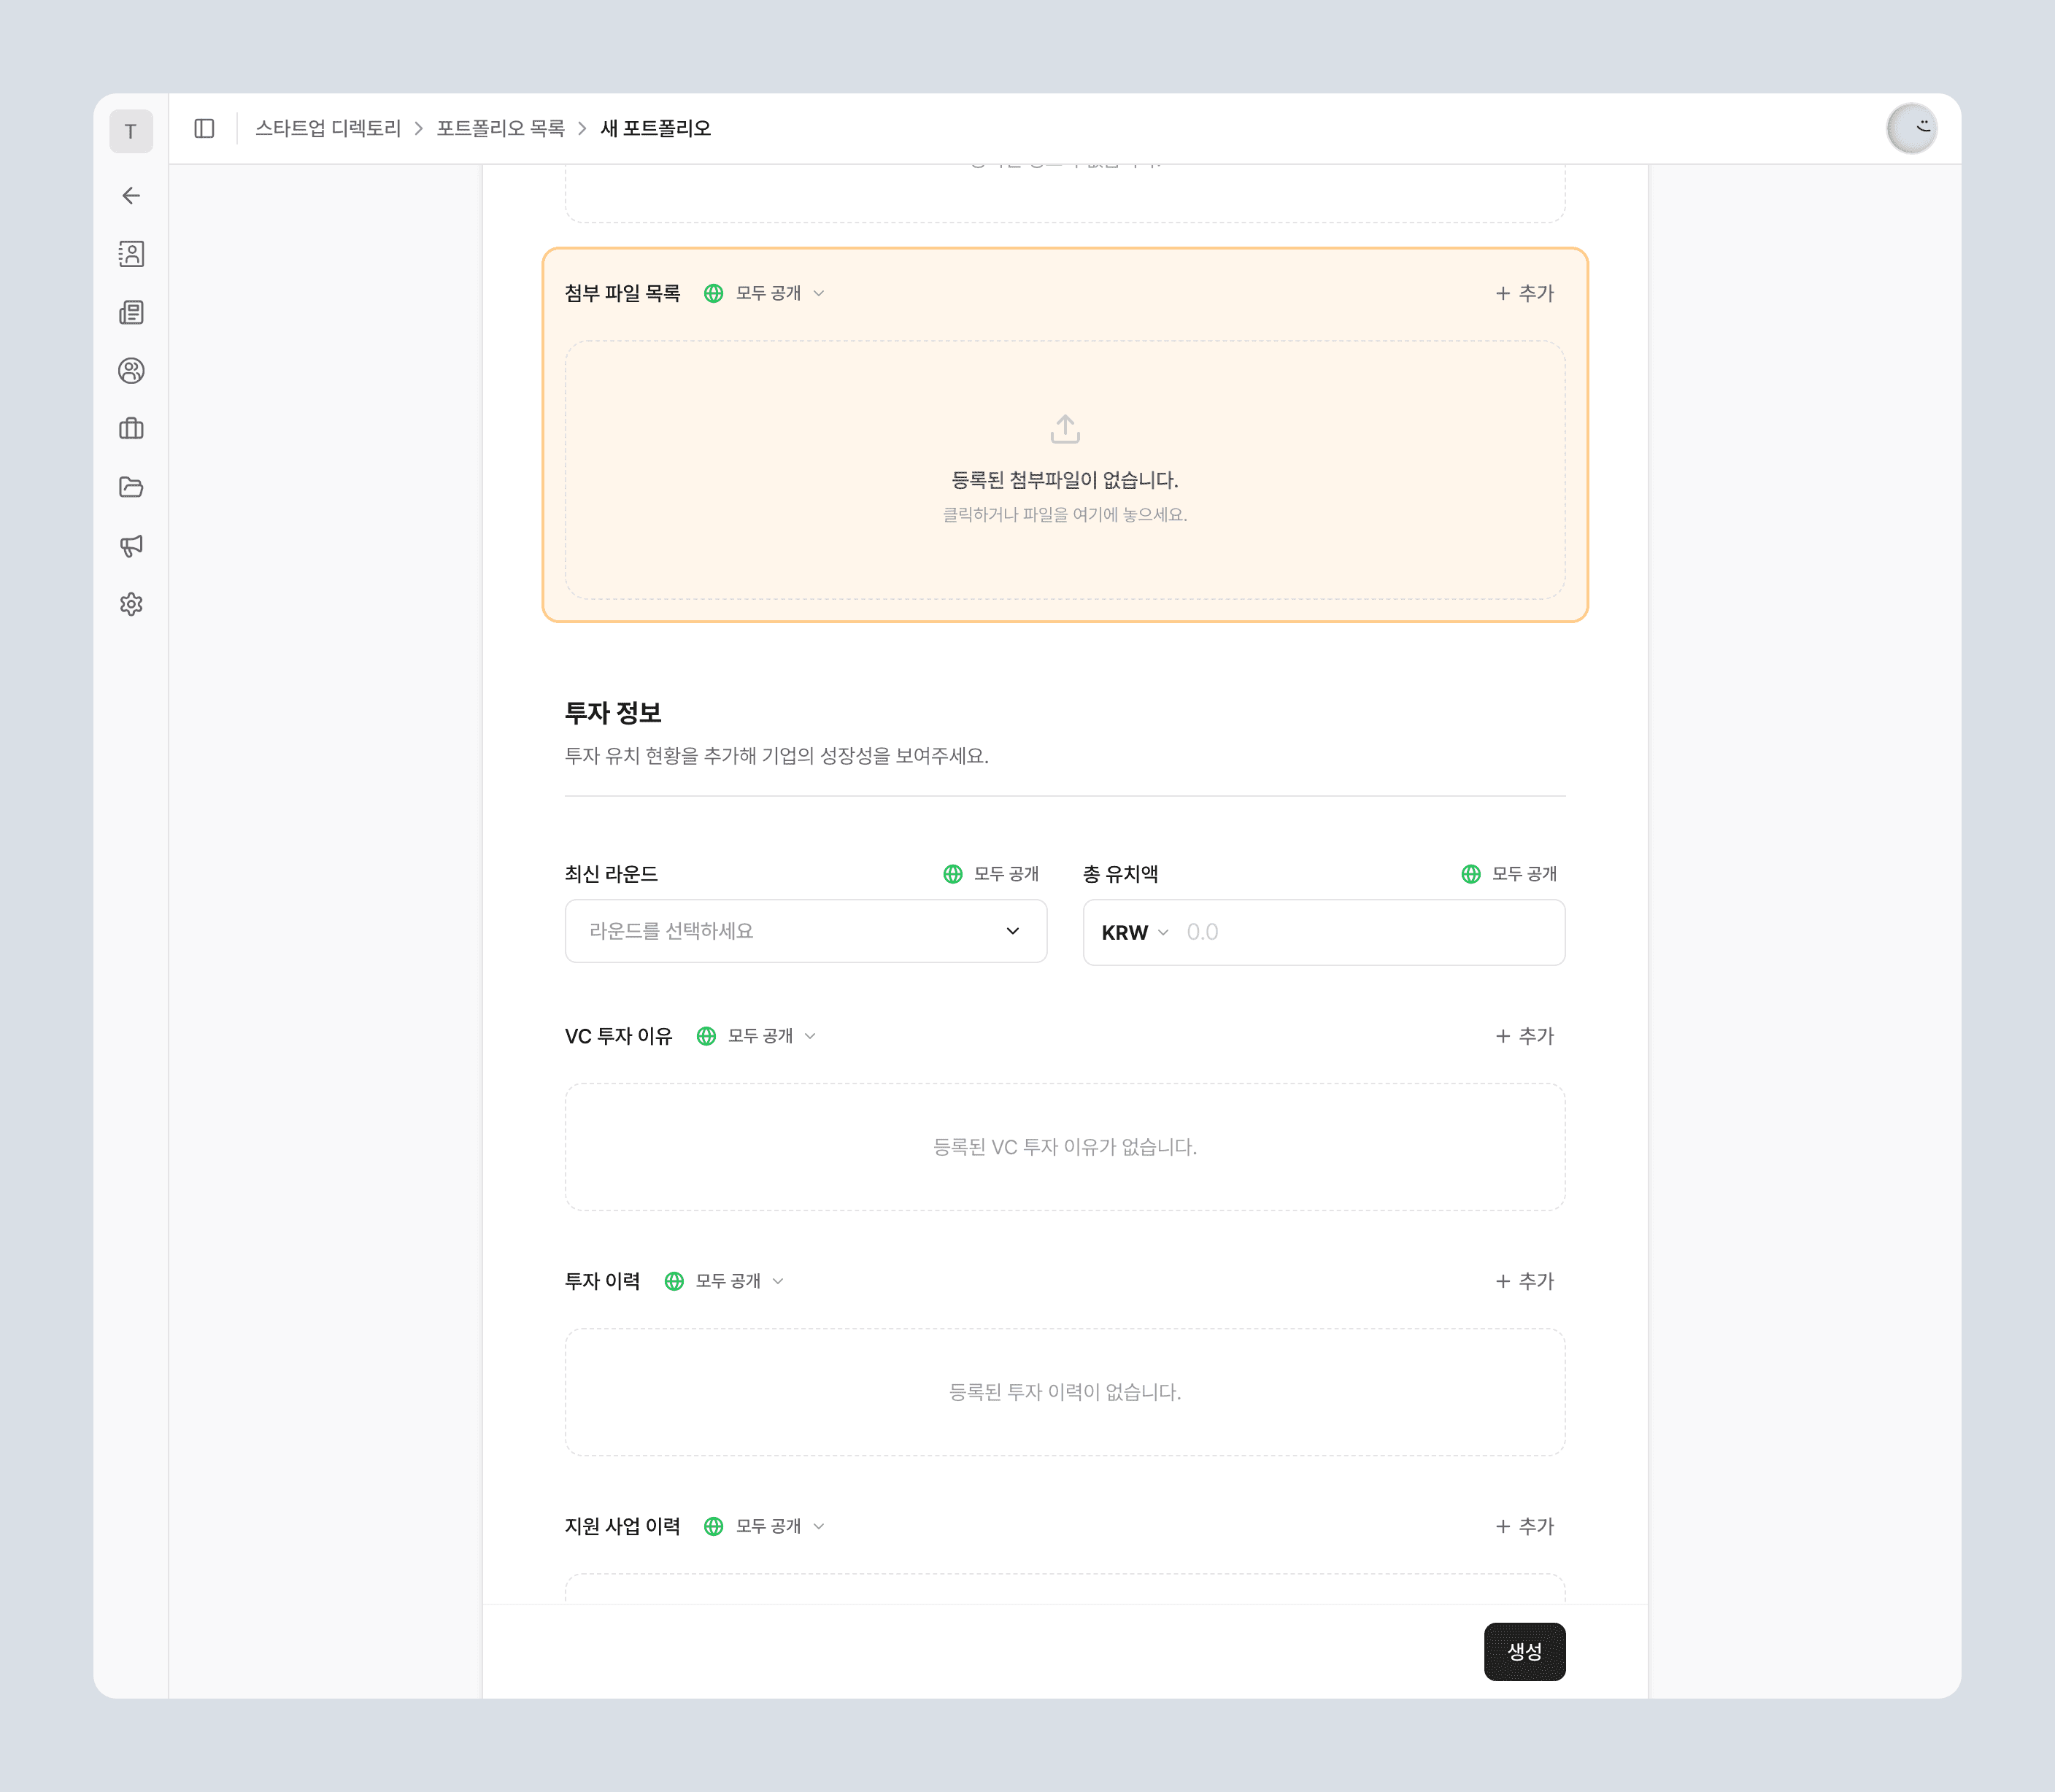2055x1792 pixels.
Task: Add a VC 투자 이유 entry
Action: tap(1525, 1036)
